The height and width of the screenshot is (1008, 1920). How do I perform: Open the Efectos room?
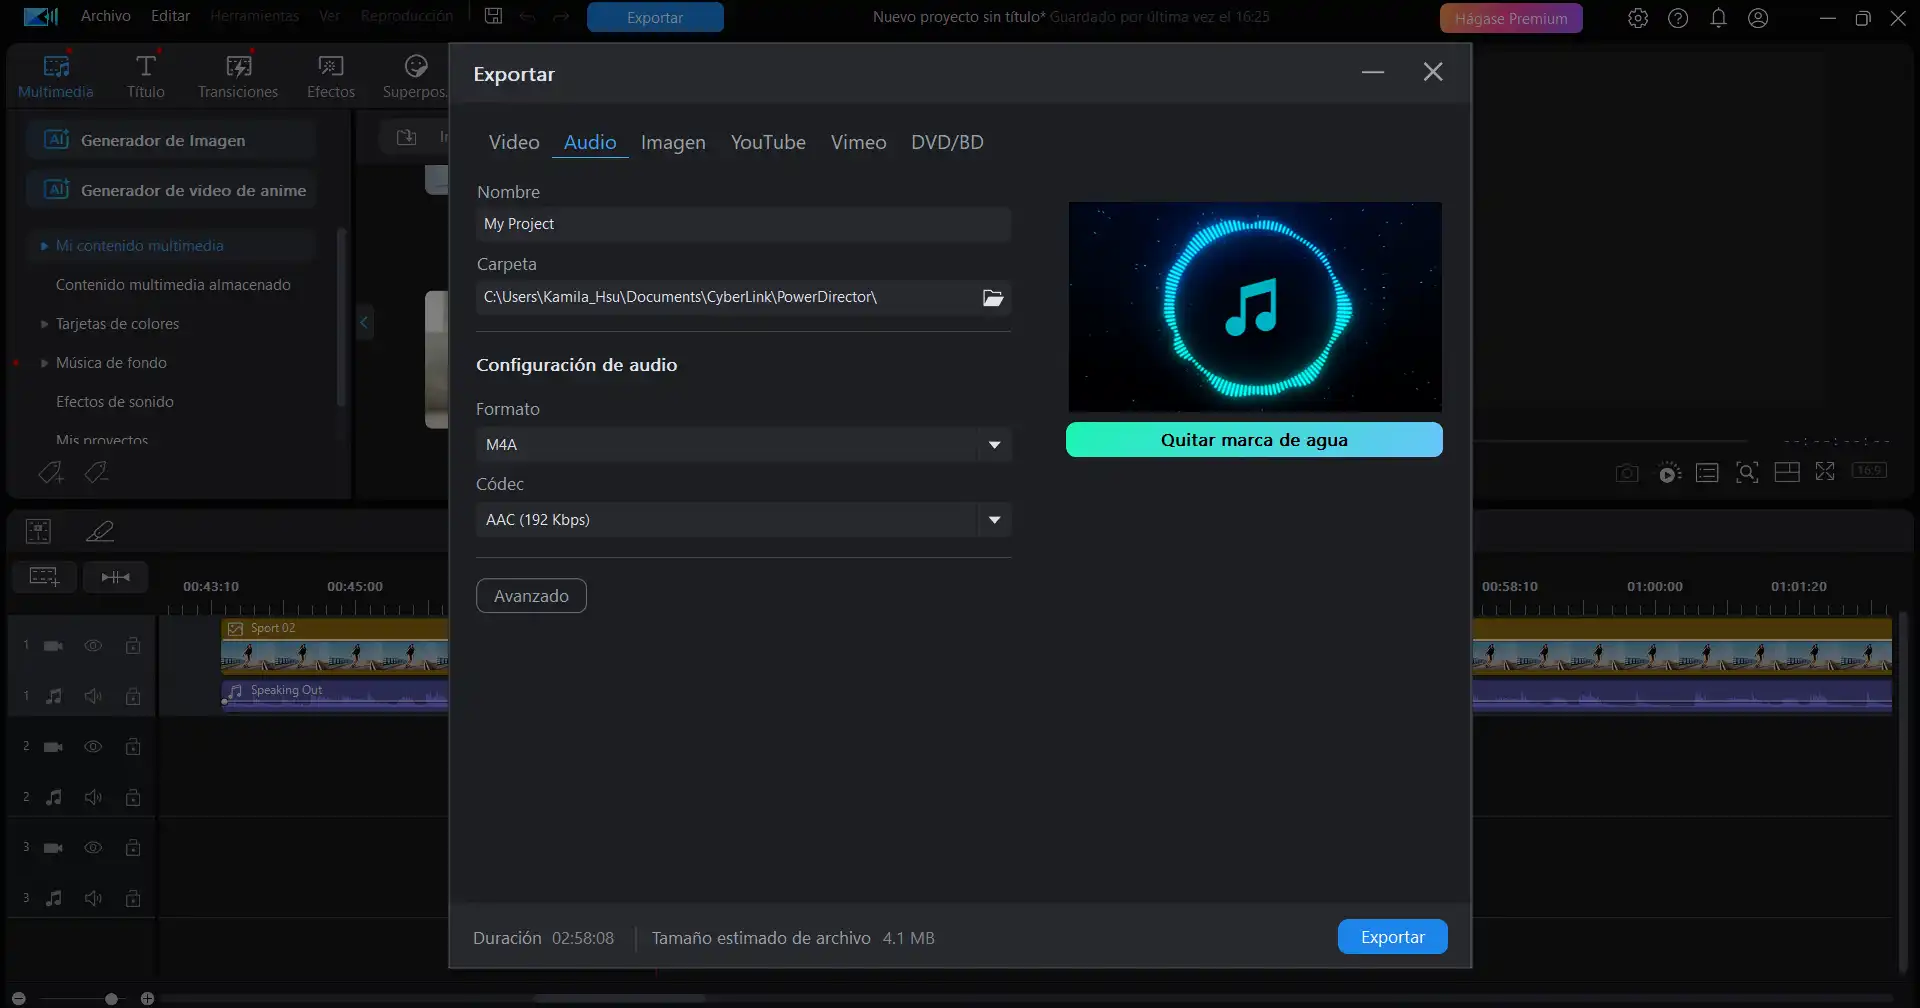coord(331,76)
